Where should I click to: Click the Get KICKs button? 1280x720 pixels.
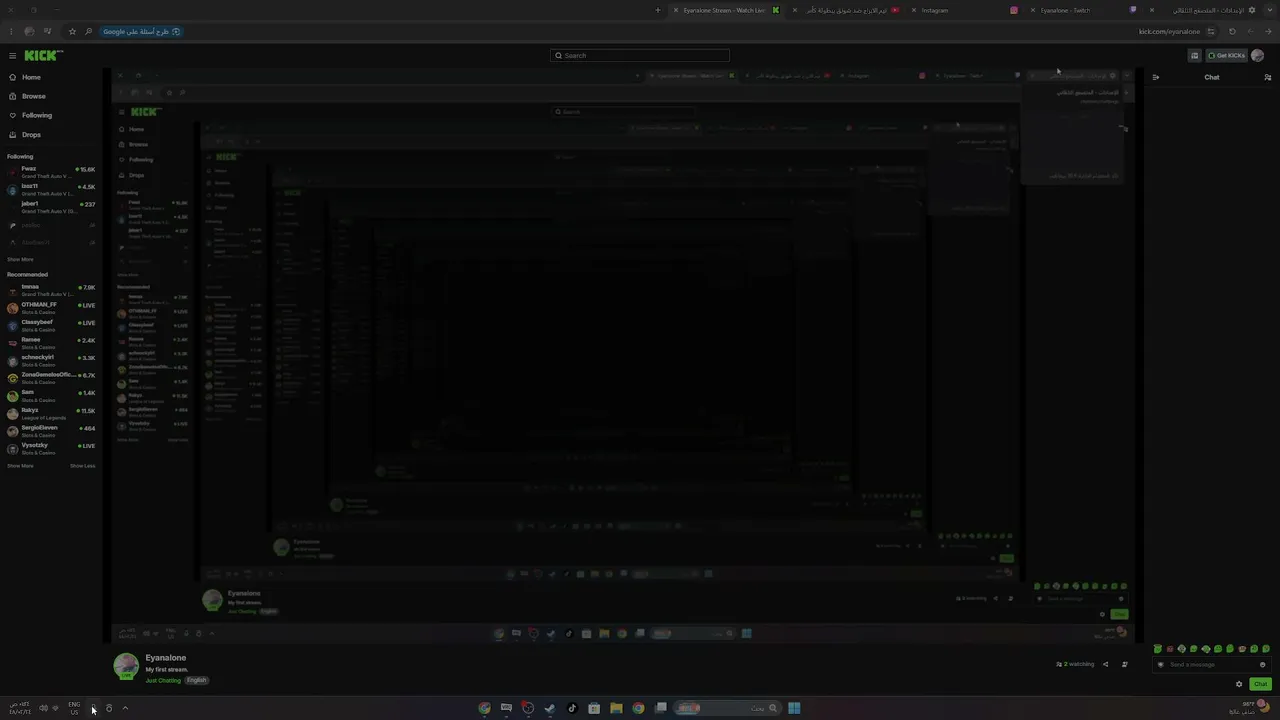[x=1226, y=56]
